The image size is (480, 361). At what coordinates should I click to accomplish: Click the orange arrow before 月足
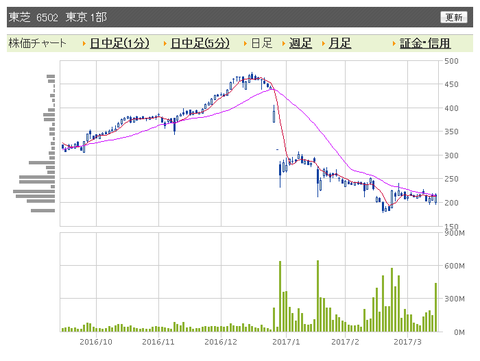click(x=323, y=44)
